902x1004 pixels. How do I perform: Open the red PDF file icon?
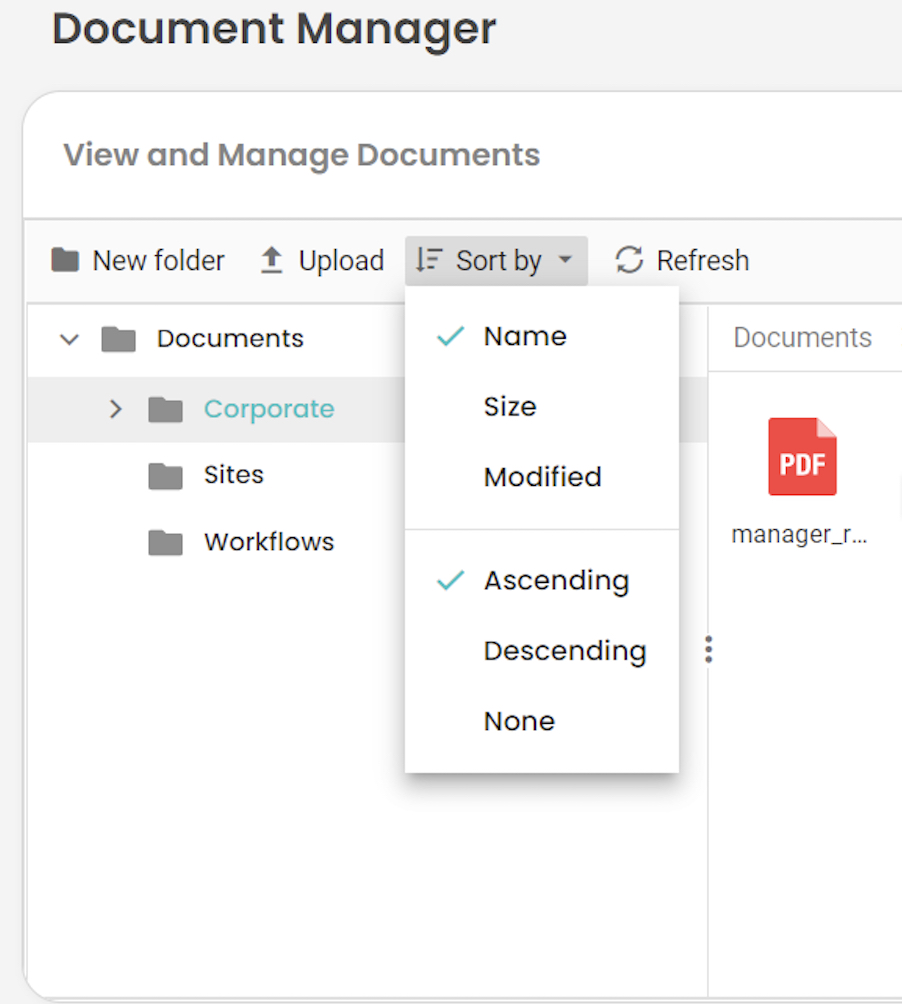(802, 457)
